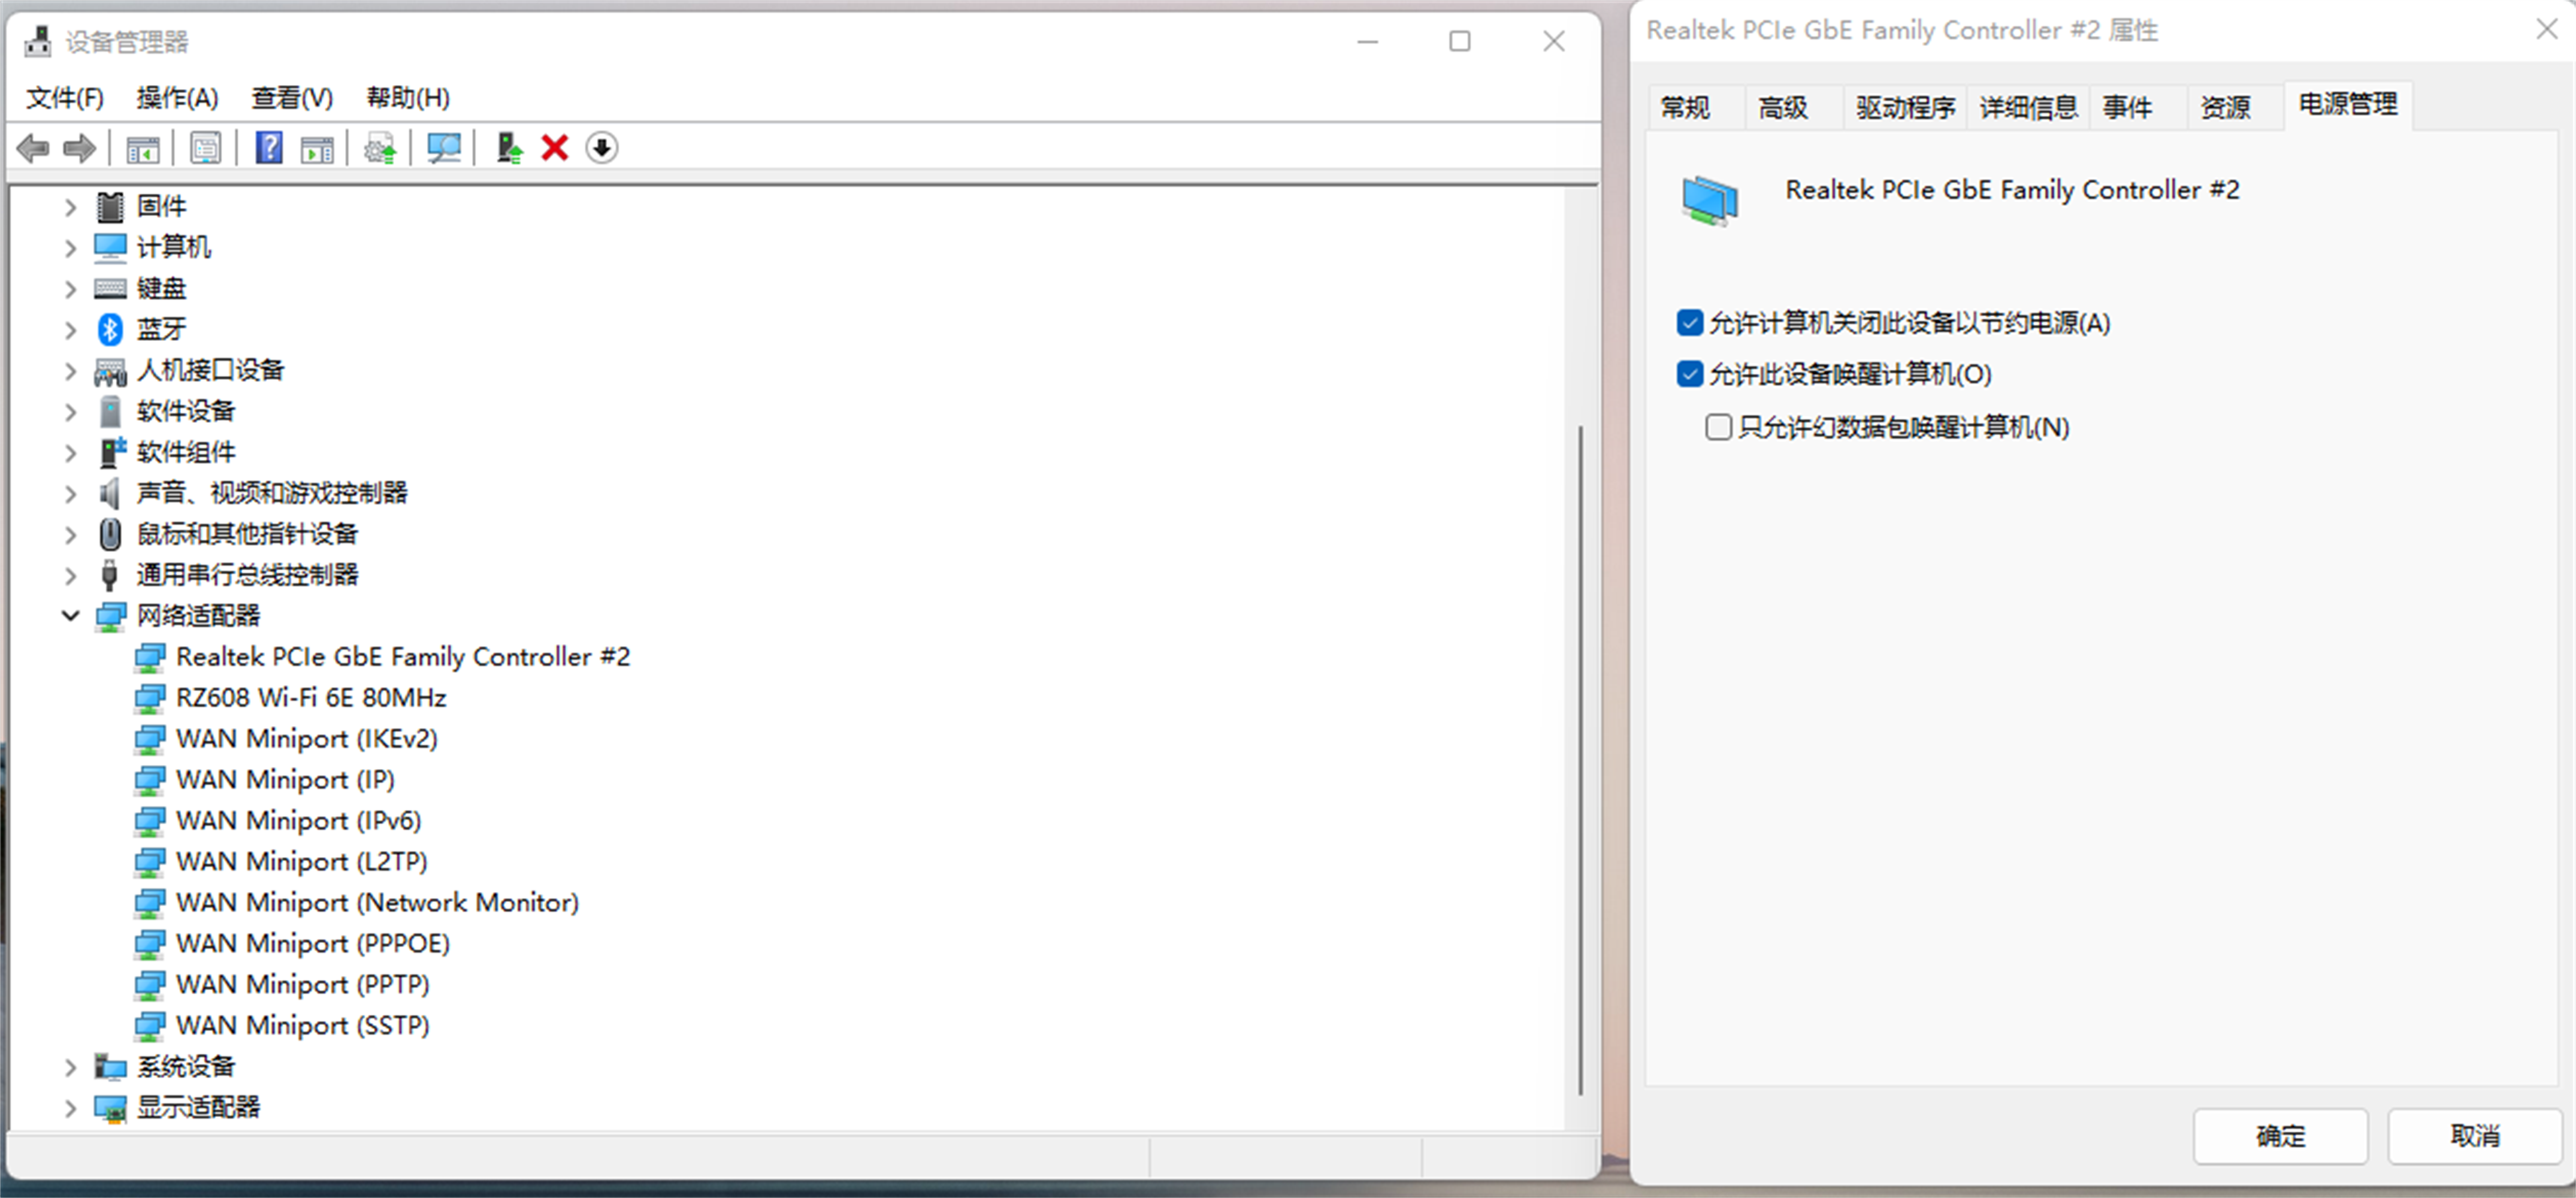2576x1198 pixels.
Task: Click the 计算机 computer category icon
Action: [110, 247]
